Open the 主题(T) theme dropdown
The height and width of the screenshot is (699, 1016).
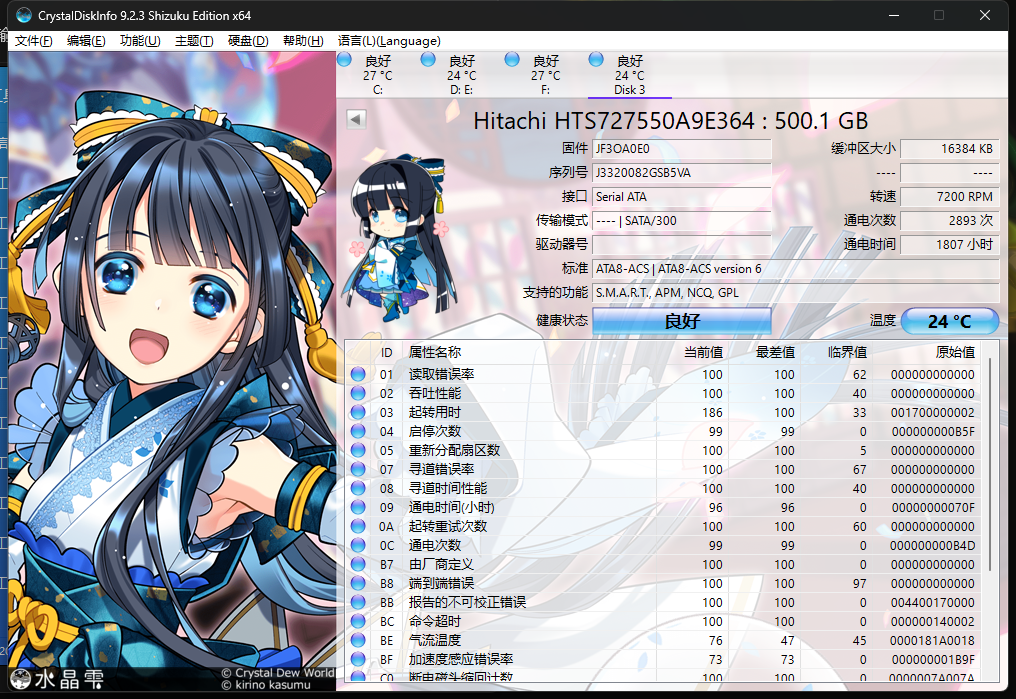194,41
